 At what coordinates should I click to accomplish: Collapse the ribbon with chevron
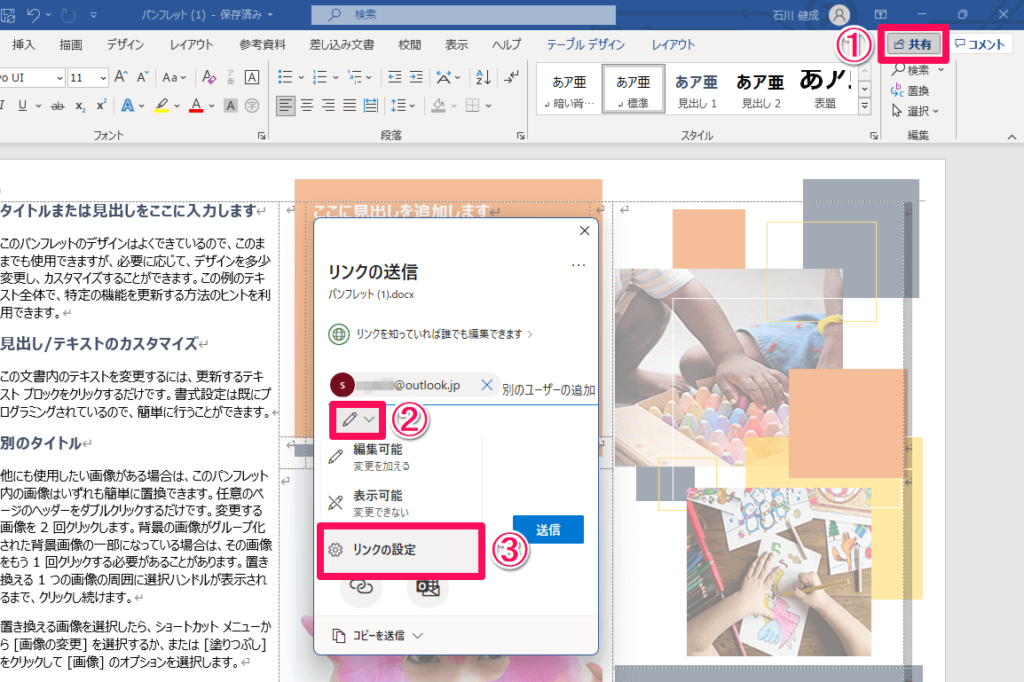[x=1012, y=137]
